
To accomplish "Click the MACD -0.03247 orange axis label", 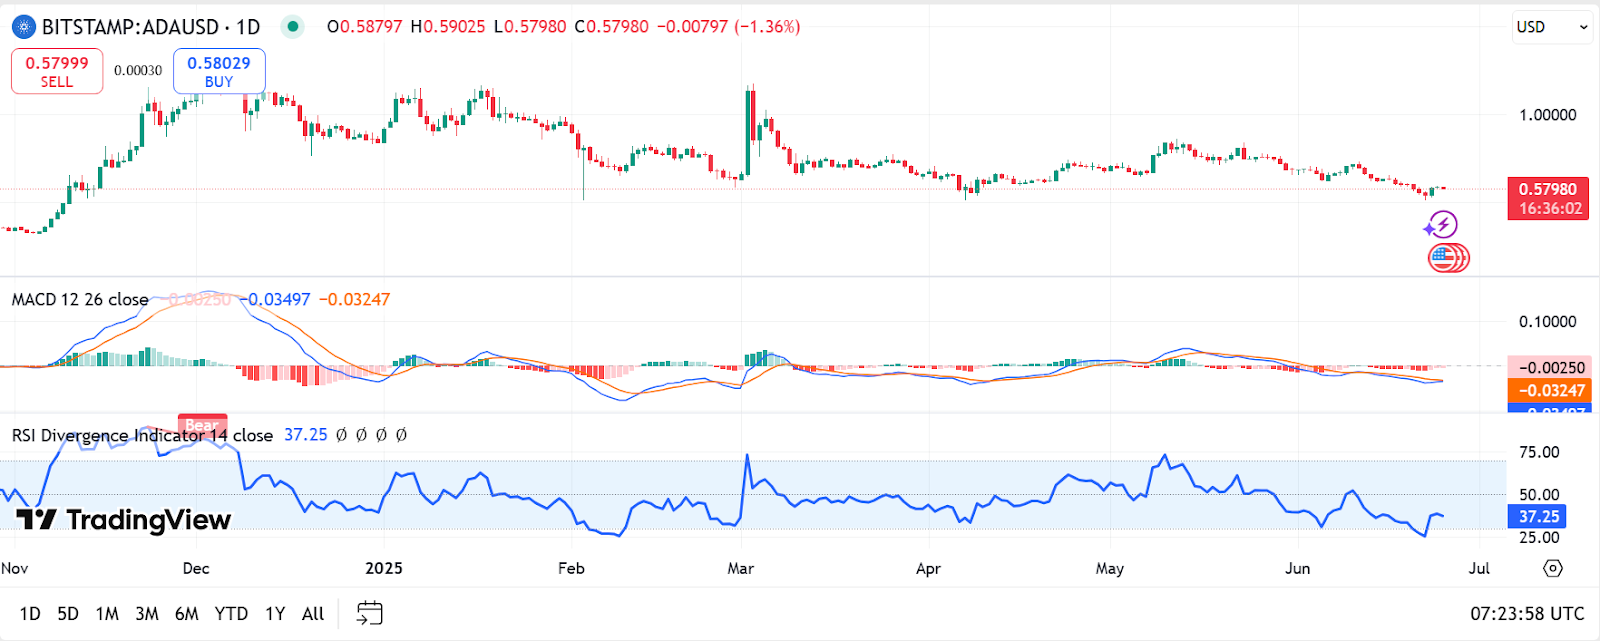I will pos(1548,390).
